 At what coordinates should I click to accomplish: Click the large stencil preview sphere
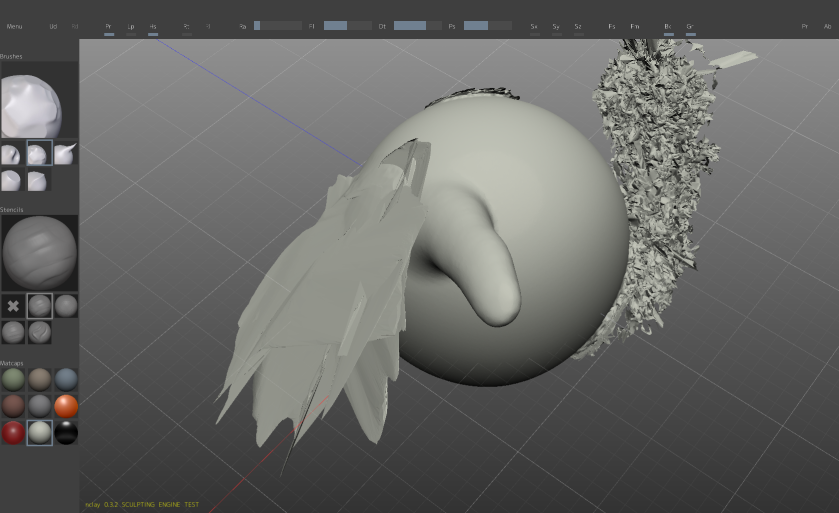pyautogui.click(x=39, y=253)
